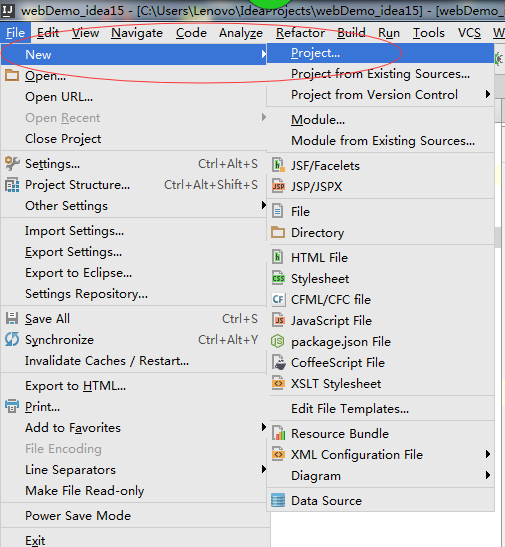Click the JavaScript File icon
505x547 pixels.
click(278, 320)
